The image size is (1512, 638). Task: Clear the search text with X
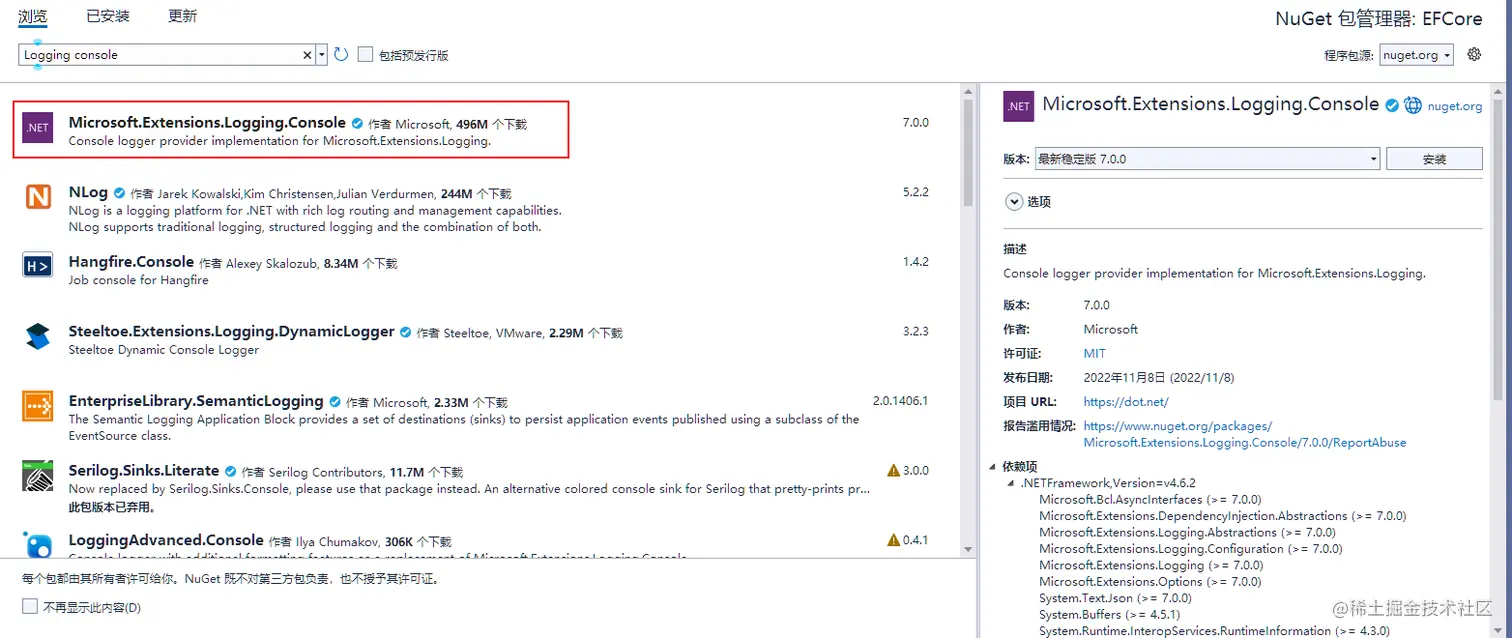tap(308, 55)
